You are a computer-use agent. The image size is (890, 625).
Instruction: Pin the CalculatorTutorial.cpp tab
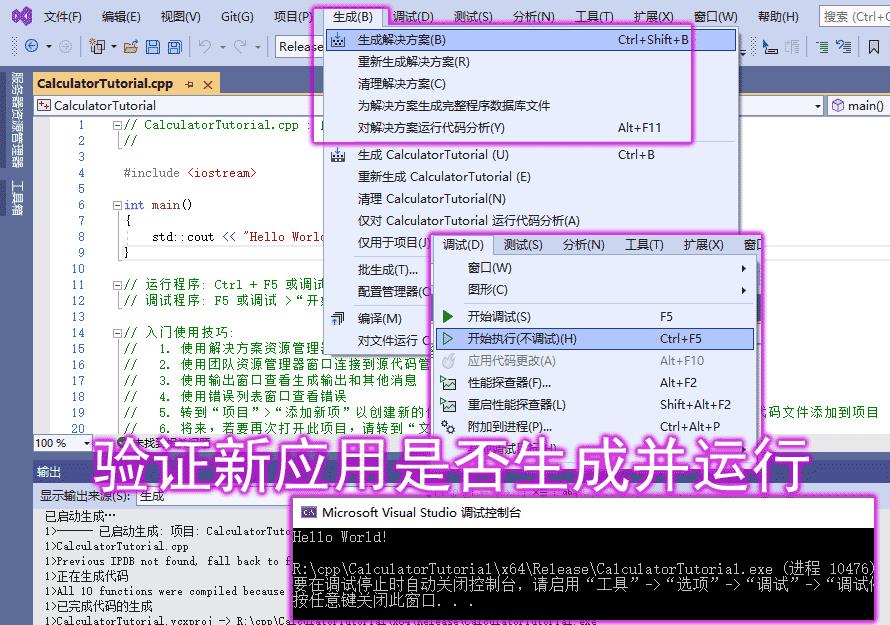point(190,84)
